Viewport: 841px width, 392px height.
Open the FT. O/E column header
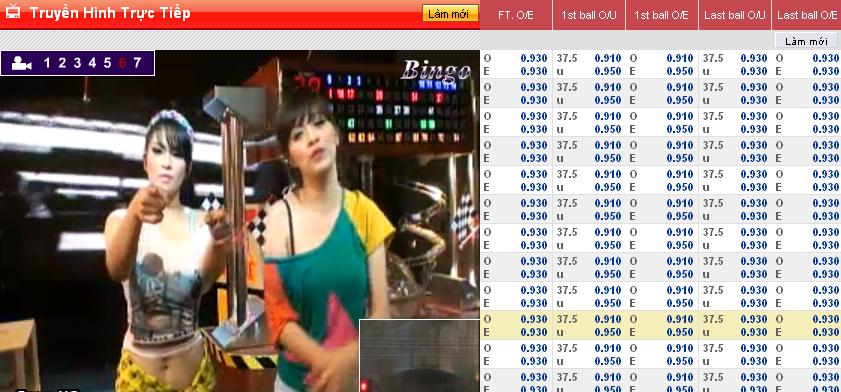pos(515,15)
